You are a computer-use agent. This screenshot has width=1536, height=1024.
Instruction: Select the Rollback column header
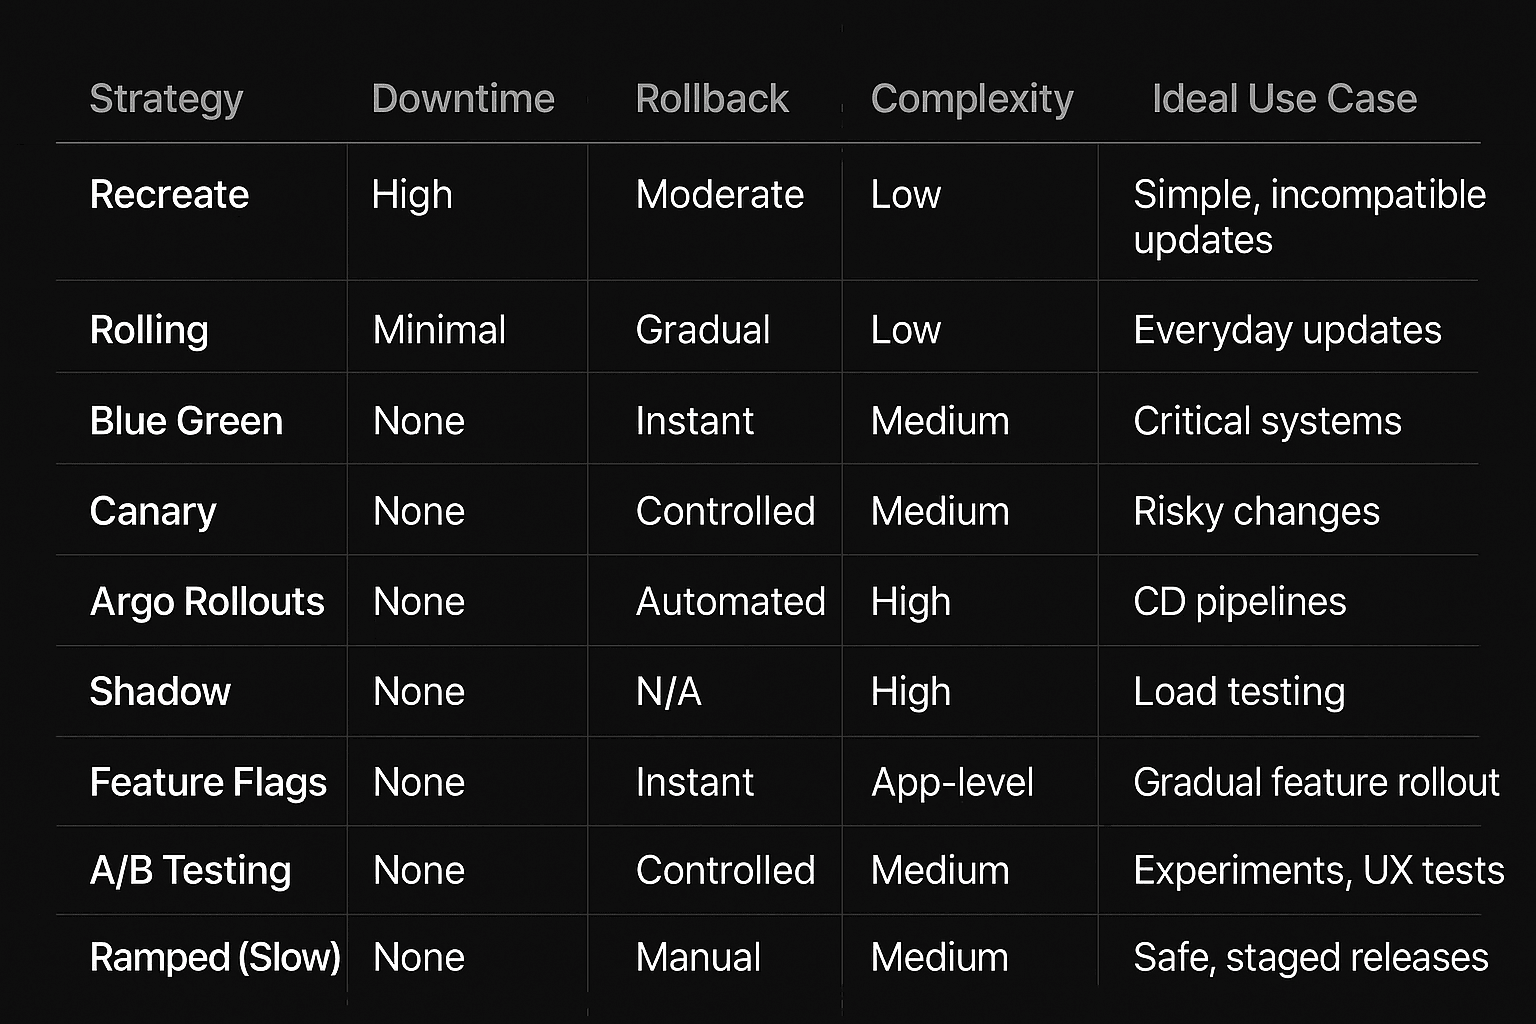[712, 99]
